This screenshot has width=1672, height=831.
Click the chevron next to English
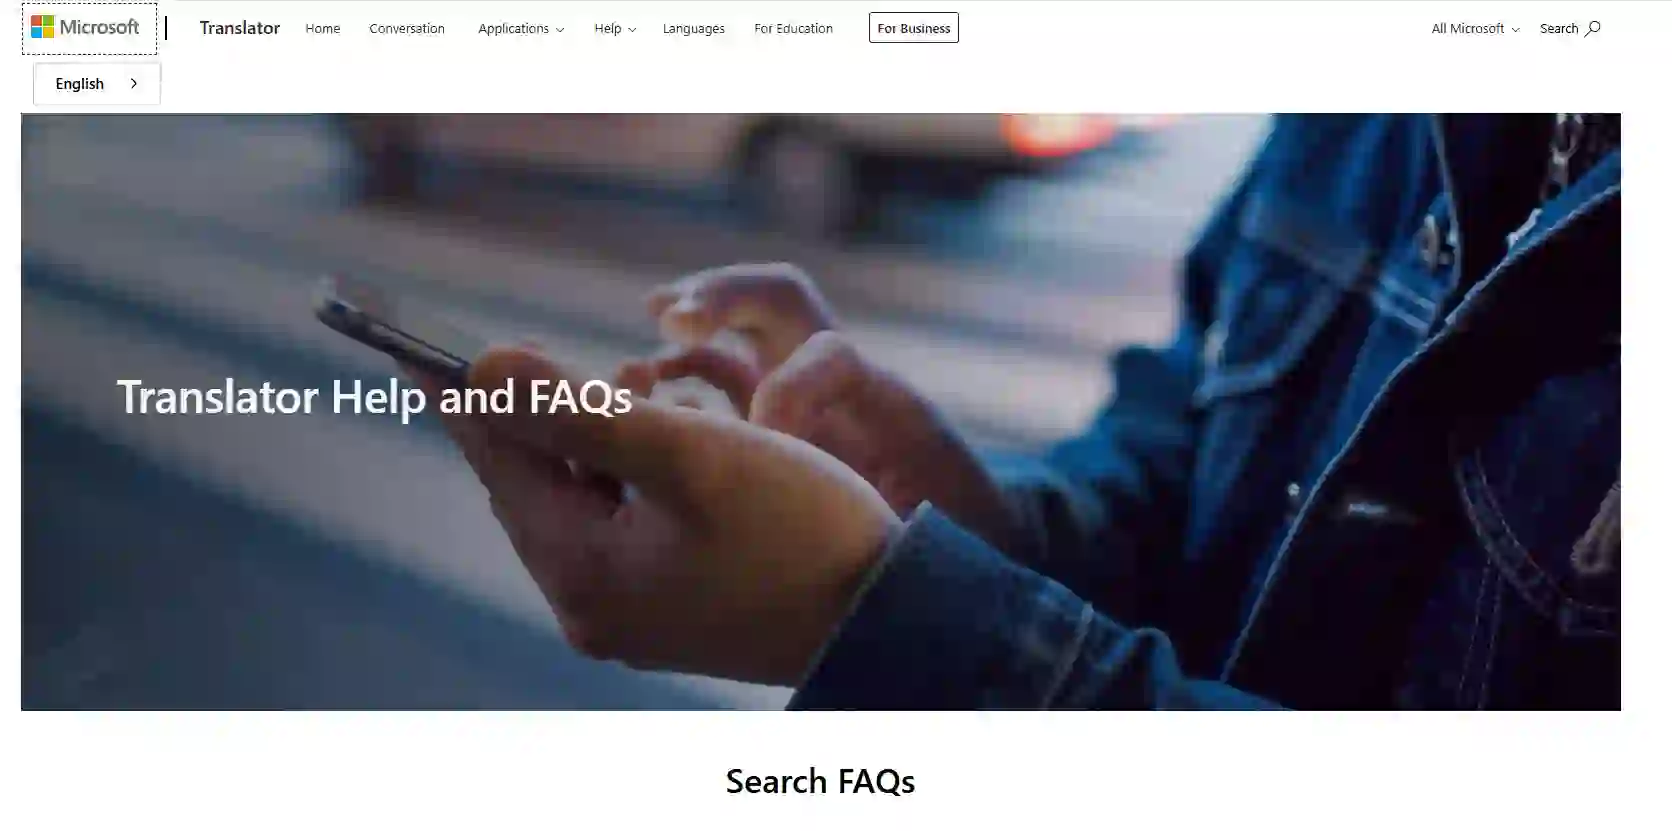click(x=133, y=84)
